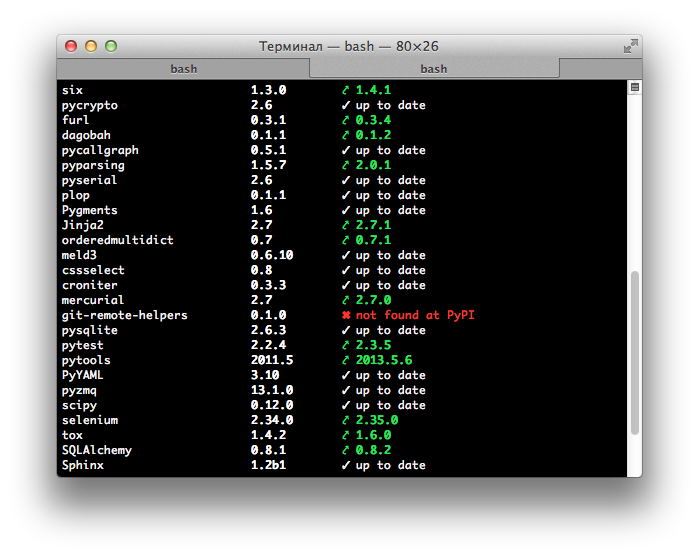
Task: Click the 'scipy' package name
Action: [79, 406]
